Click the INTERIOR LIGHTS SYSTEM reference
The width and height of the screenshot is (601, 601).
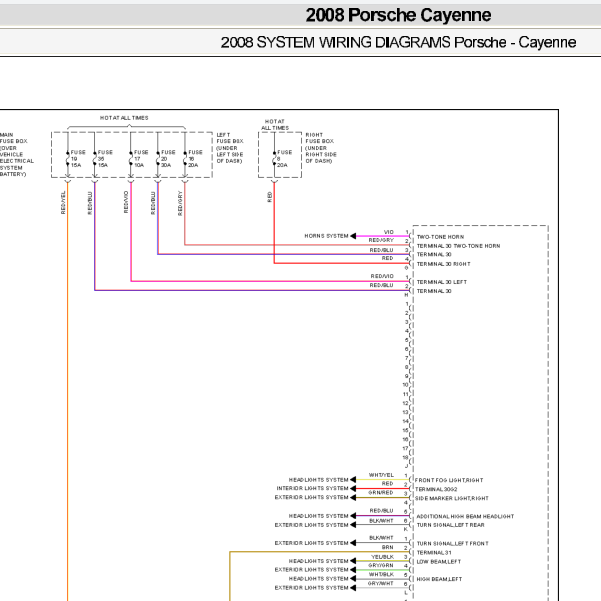tap(312, 488)
